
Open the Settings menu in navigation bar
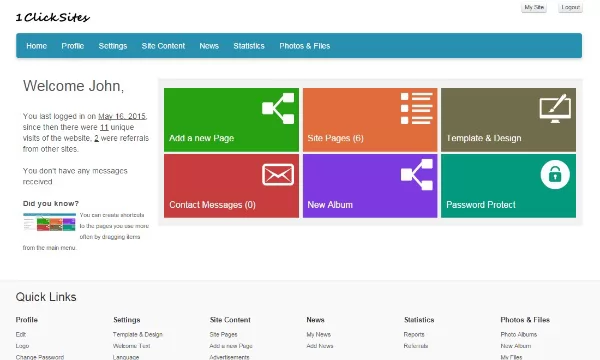tap(113, 46)
